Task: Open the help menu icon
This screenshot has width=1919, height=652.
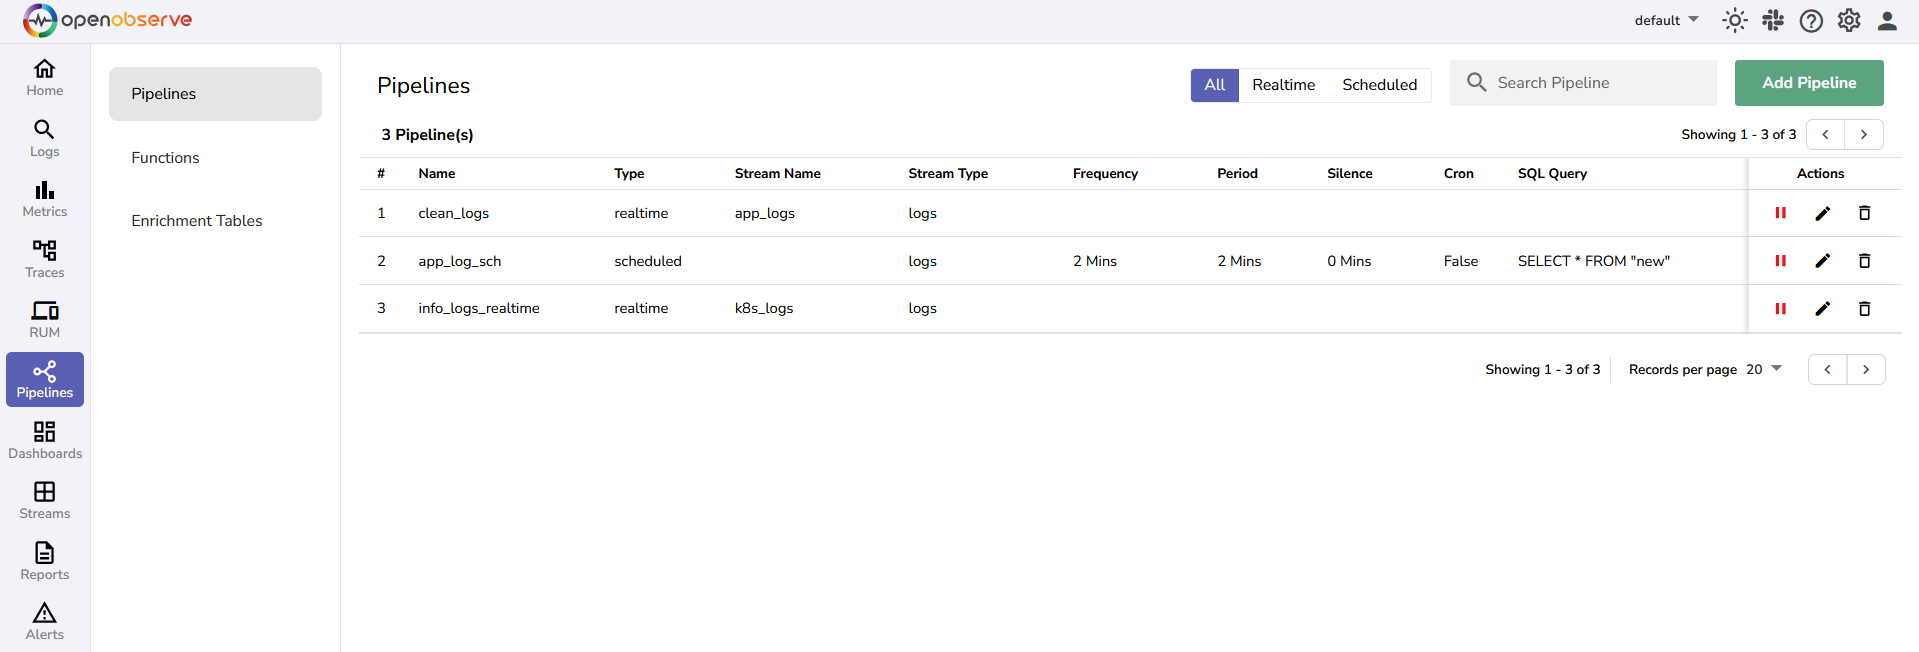Action: click(x=1811, y=21)
